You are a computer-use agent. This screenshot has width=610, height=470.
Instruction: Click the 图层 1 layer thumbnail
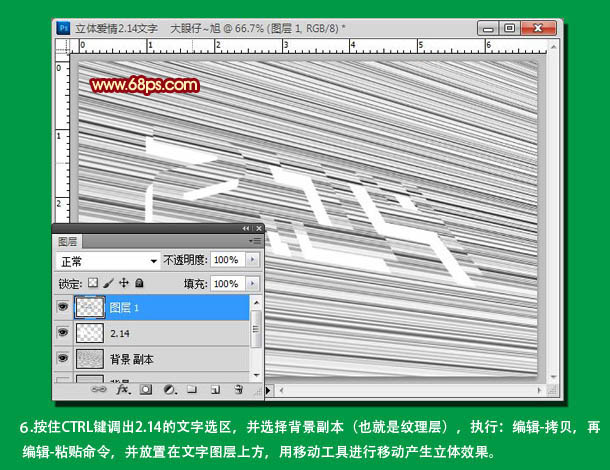point(89,307)
